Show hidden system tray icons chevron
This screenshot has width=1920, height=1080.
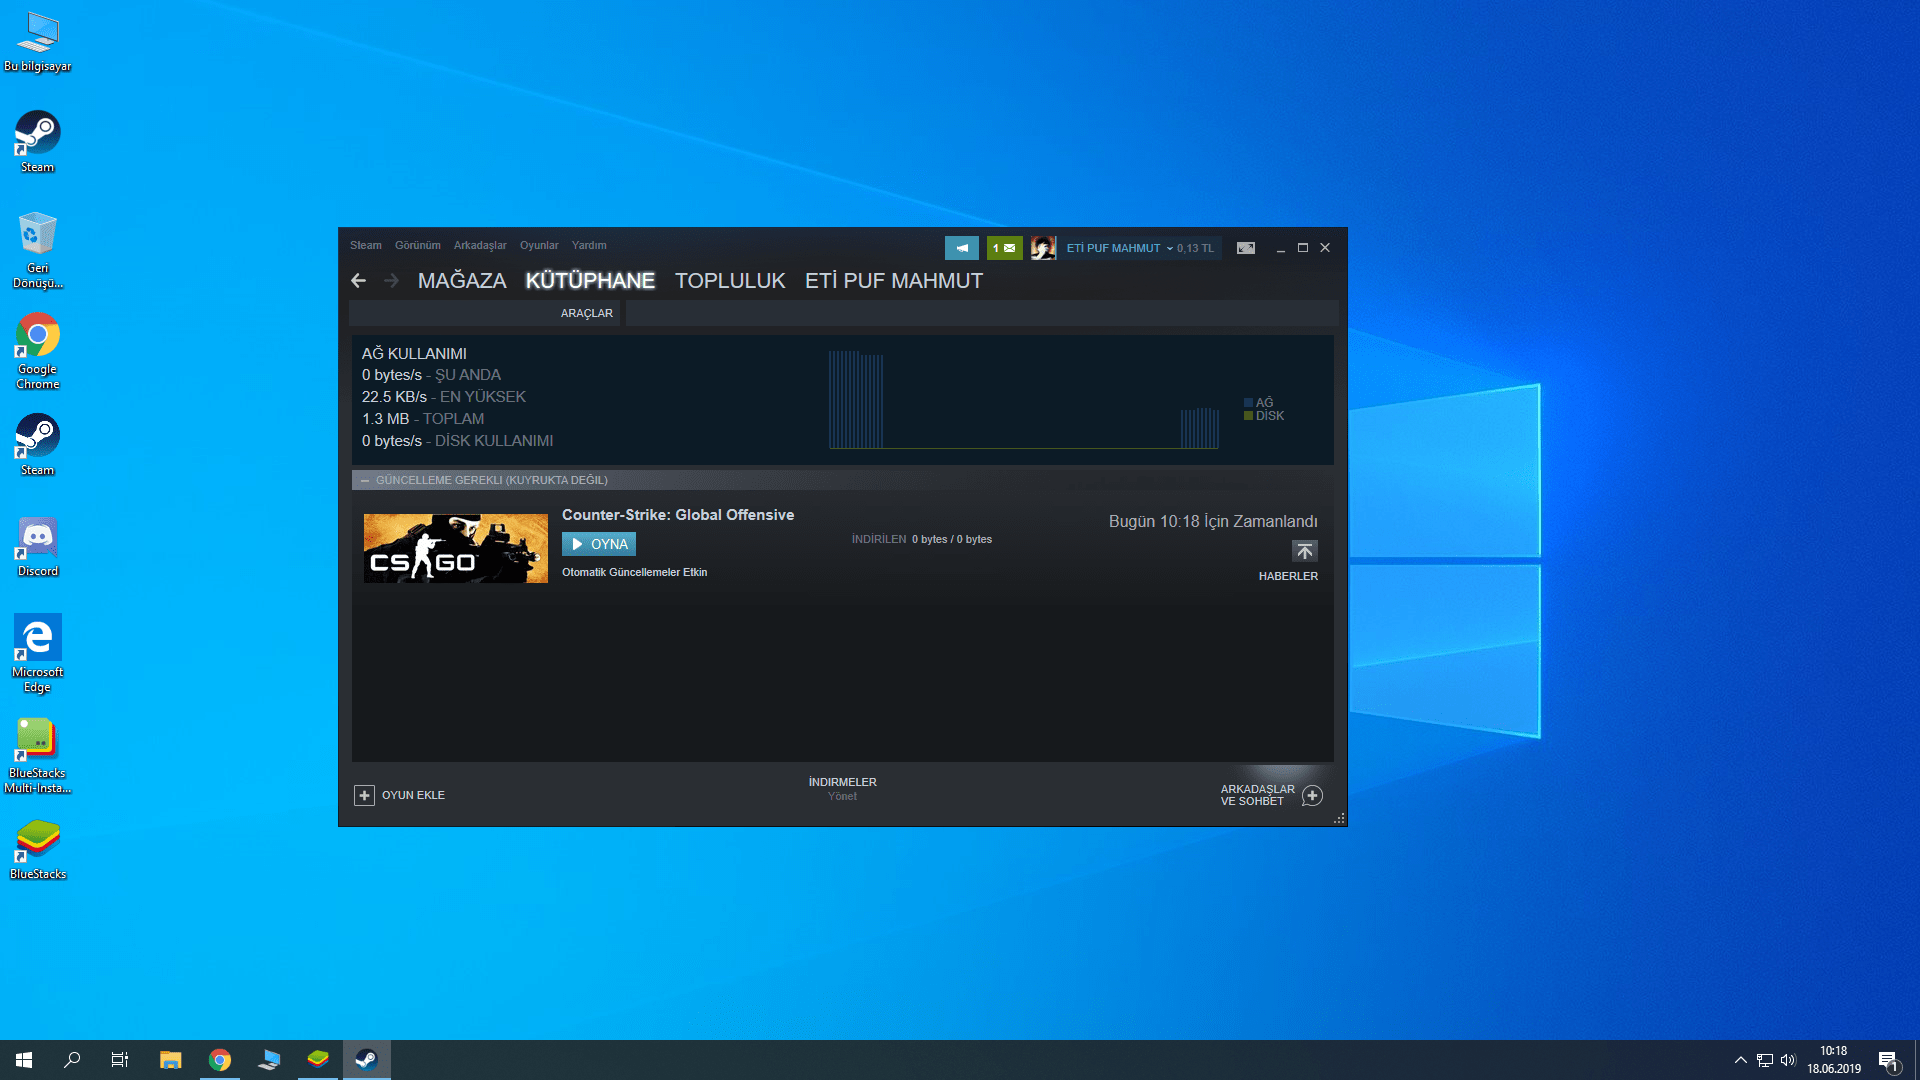(x=1740, y=1060)
